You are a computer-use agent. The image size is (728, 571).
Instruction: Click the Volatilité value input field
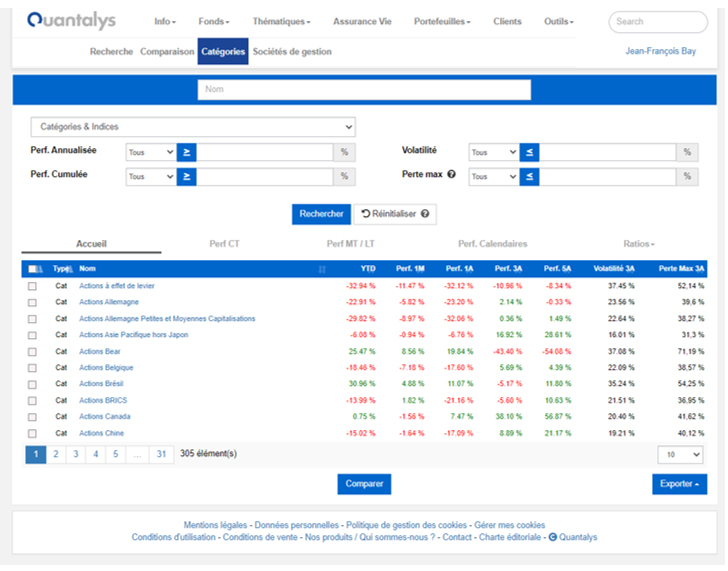pyautogui.click(x=607, y=152)
